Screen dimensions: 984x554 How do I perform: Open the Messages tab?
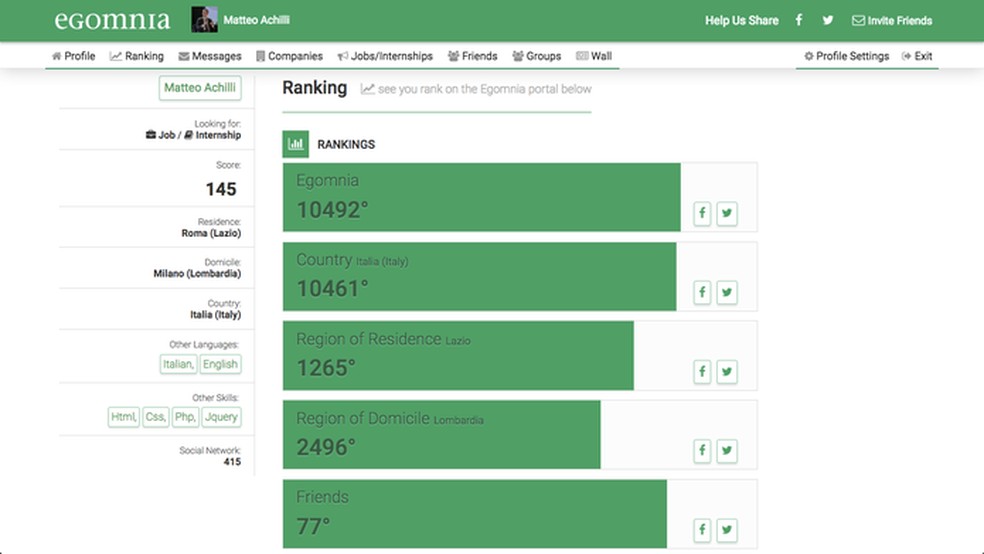(210, 56)
